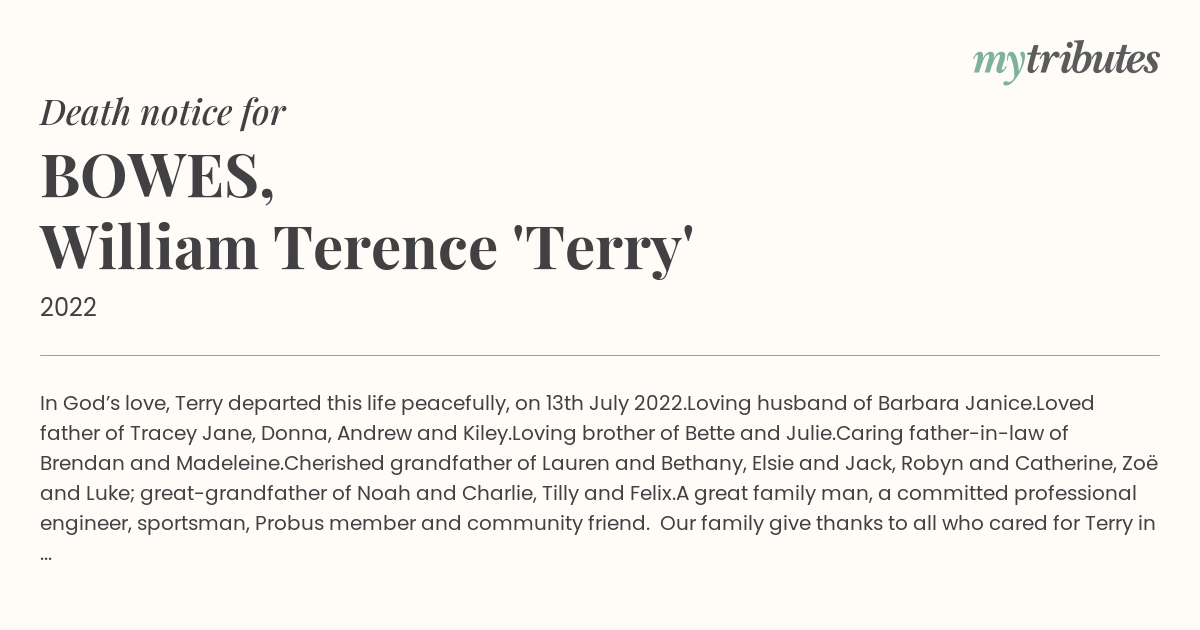This screenshot has height=630, width=1200.
Task: Click 'Tracey Jane' in the notice text
Action: (x=176, y=433)
